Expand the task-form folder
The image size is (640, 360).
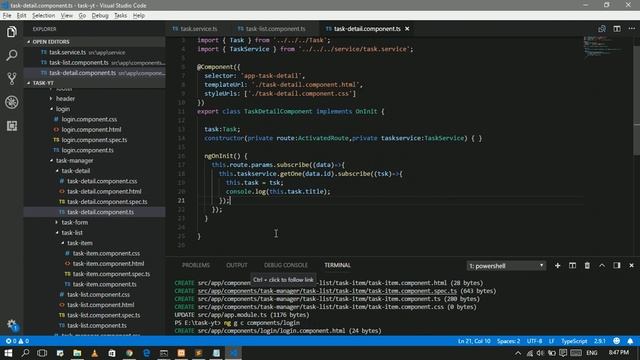coord(75,222)
